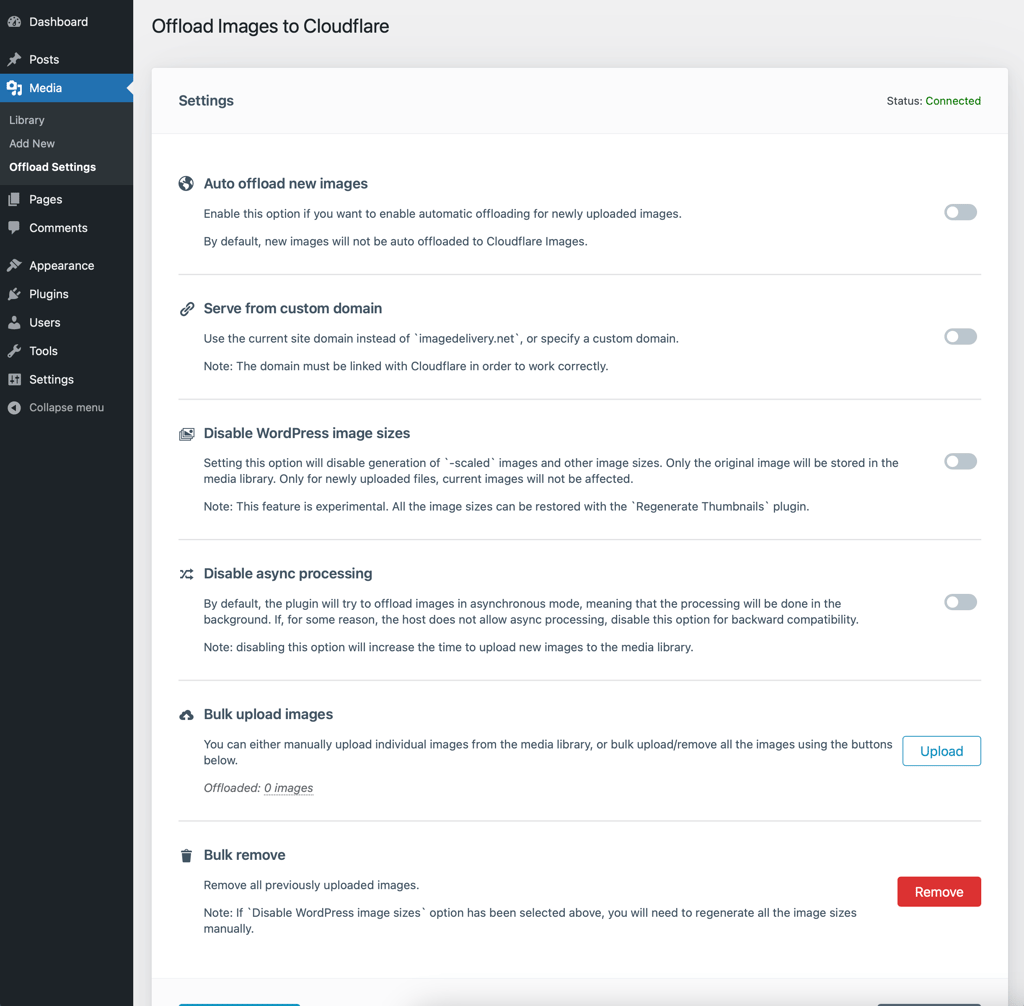Viewport: 1024px width, 1006px height.
Task: Open the Tools menu item
Action: click(x=67, y=351)
